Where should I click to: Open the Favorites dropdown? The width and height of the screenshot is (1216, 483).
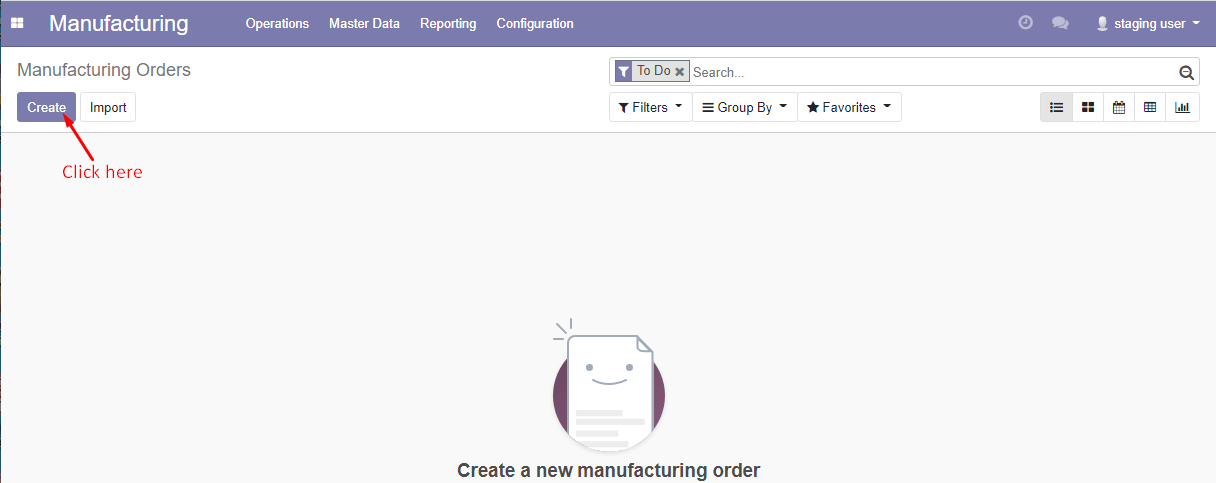[x=849, y=107]
